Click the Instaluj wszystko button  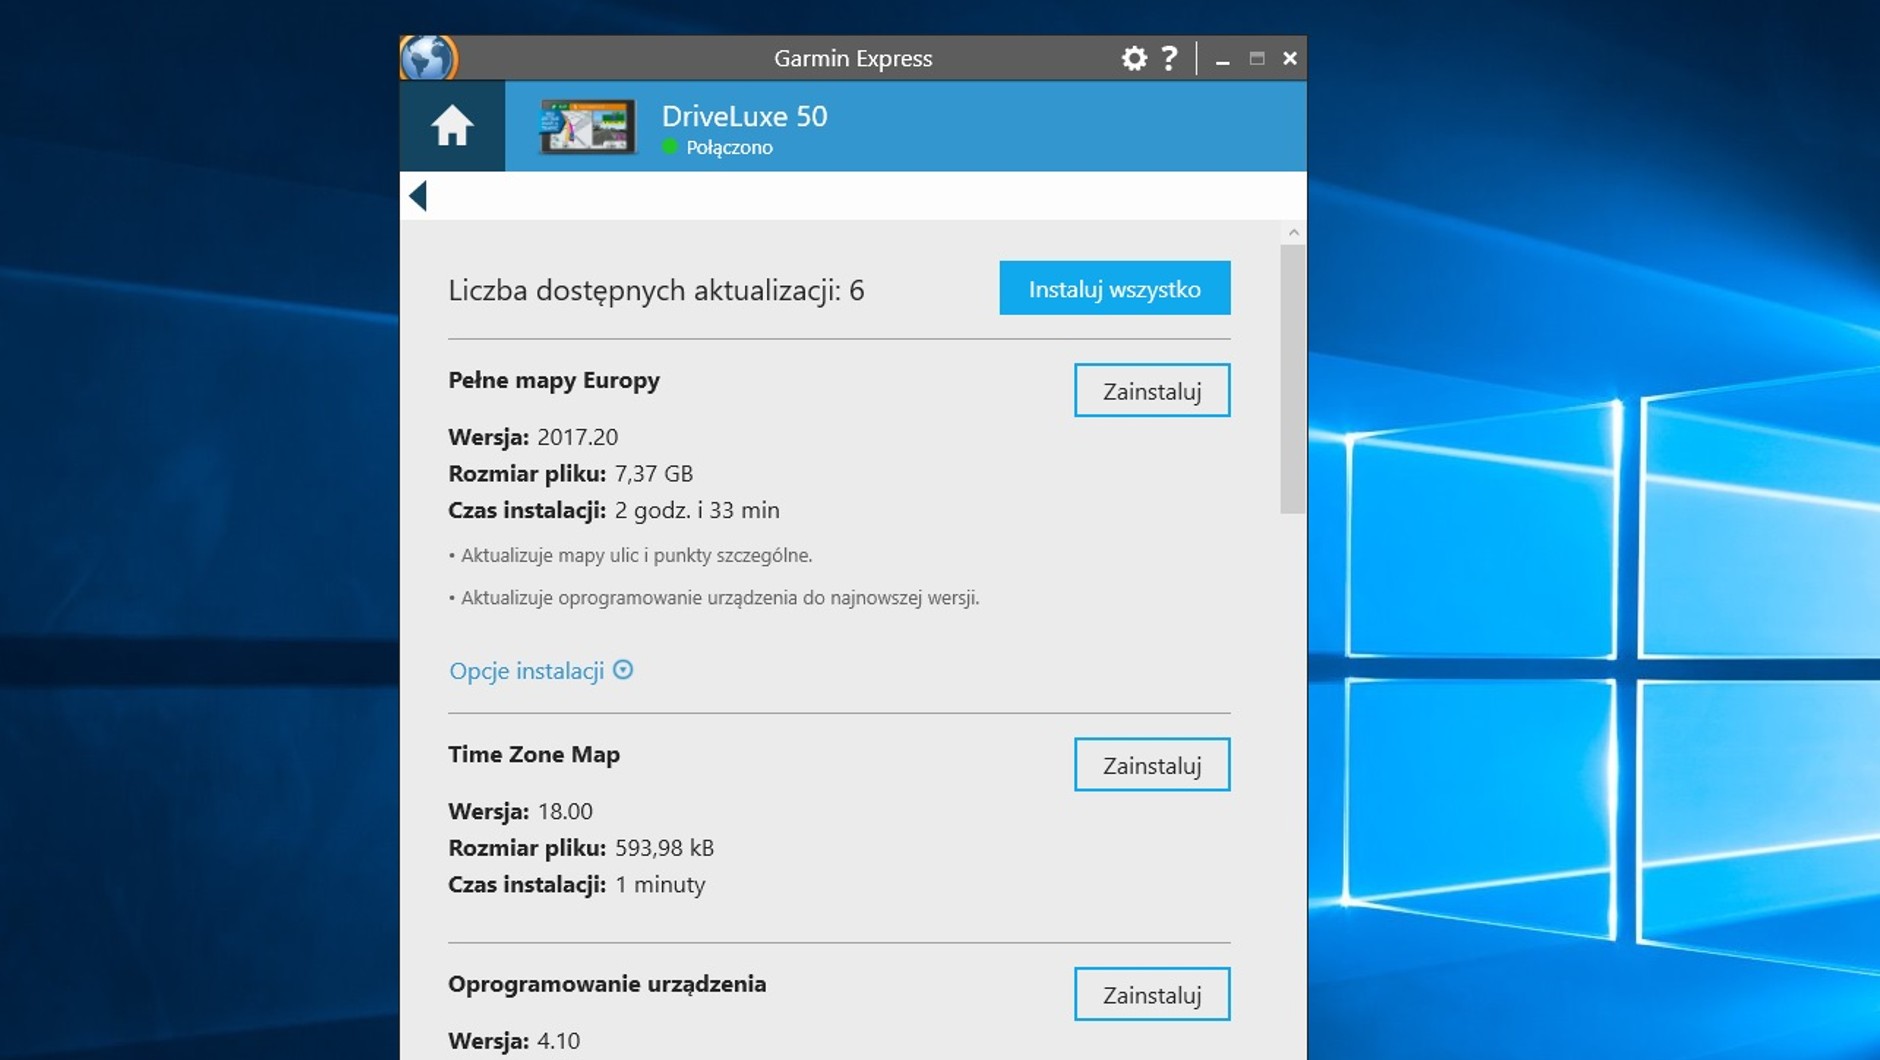point(1115,288)
